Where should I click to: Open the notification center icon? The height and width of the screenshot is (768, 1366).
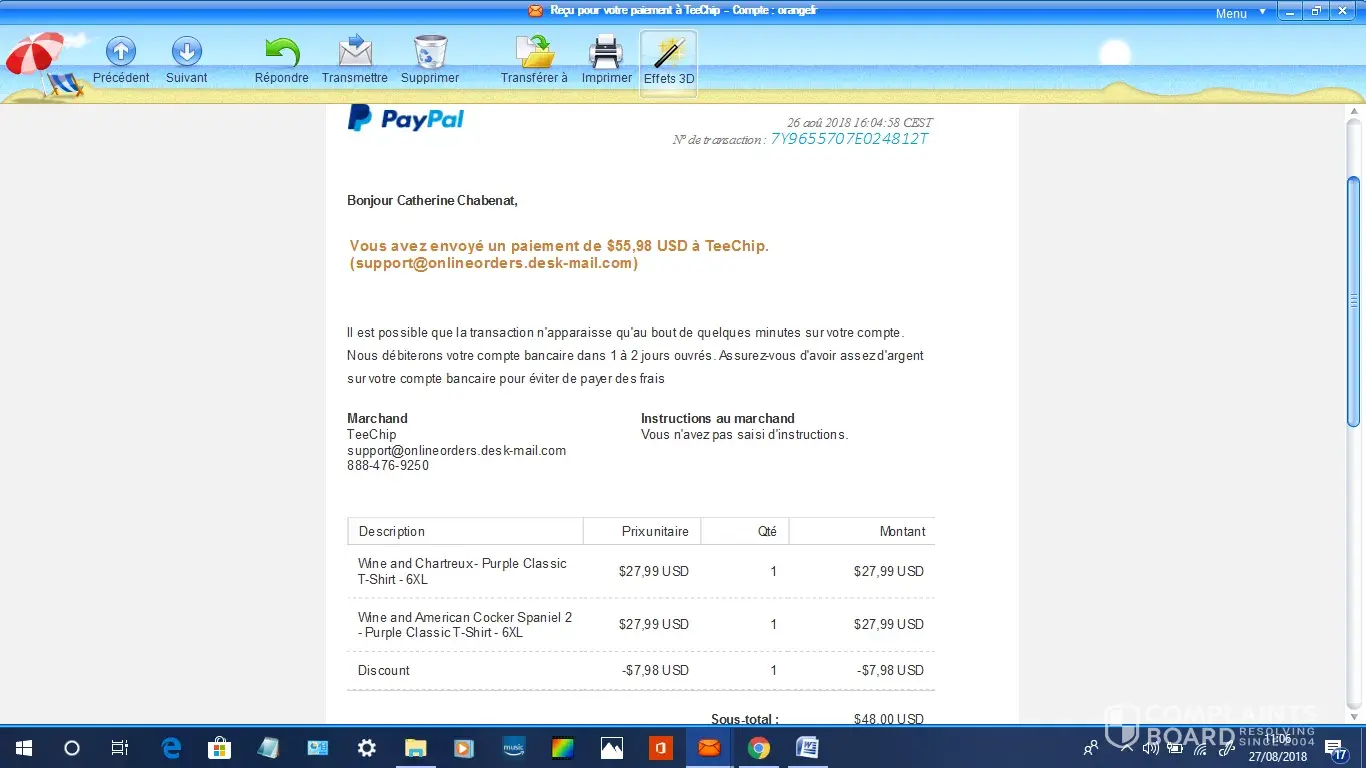coord(1336,748)
